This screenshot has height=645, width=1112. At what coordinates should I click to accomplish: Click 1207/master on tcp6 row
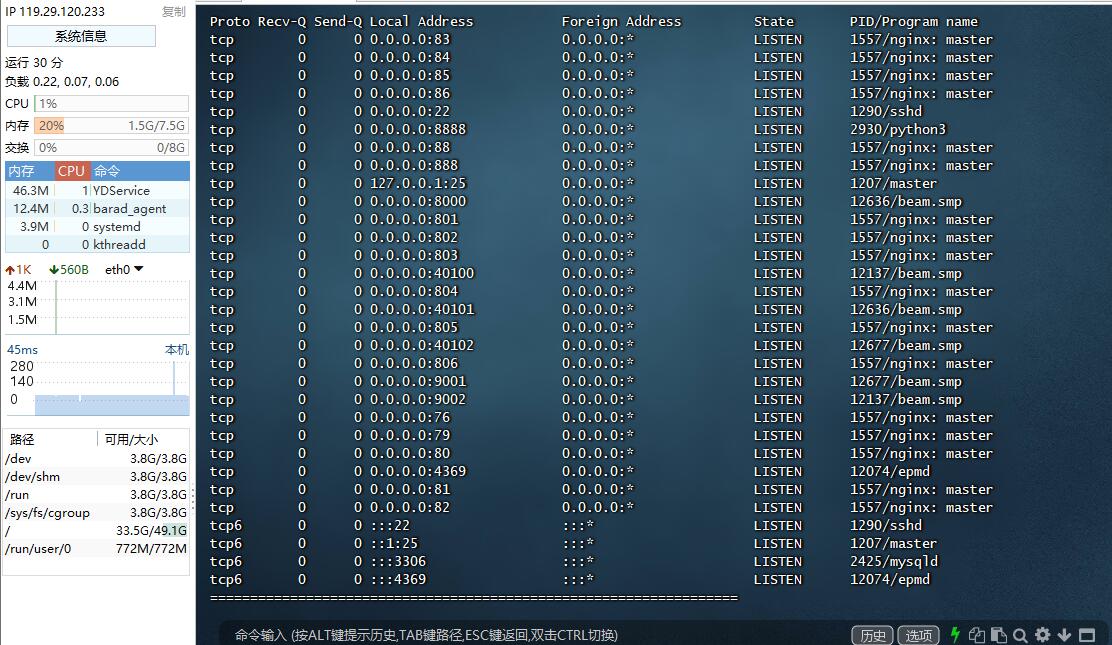click(x=894, y=544)
